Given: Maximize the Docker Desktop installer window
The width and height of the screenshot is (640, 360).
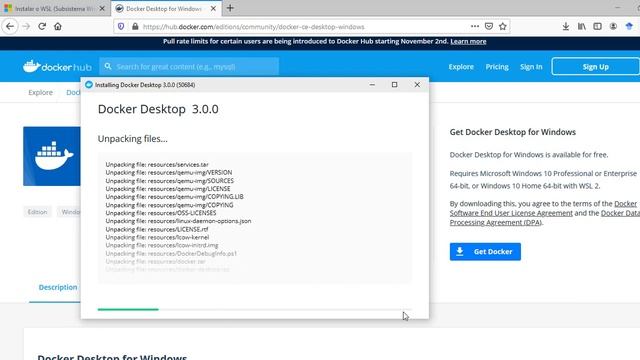Looking at the screenshot, I should click(394, 84).
